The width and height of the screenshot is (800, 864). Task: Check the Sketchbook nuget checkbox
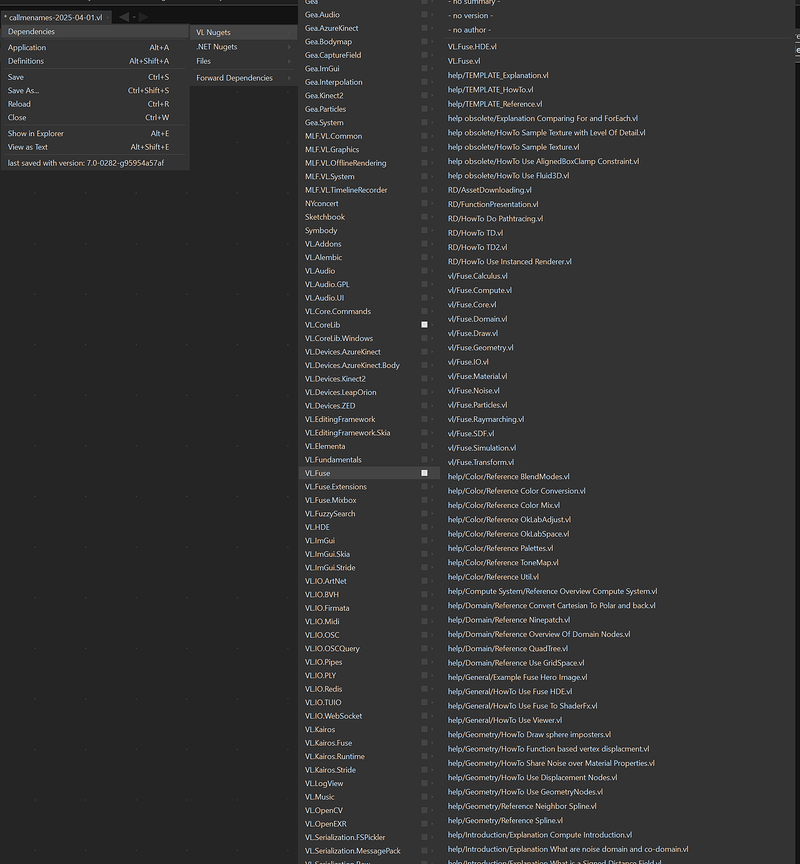pyautogui.click(x=424, y=217)
